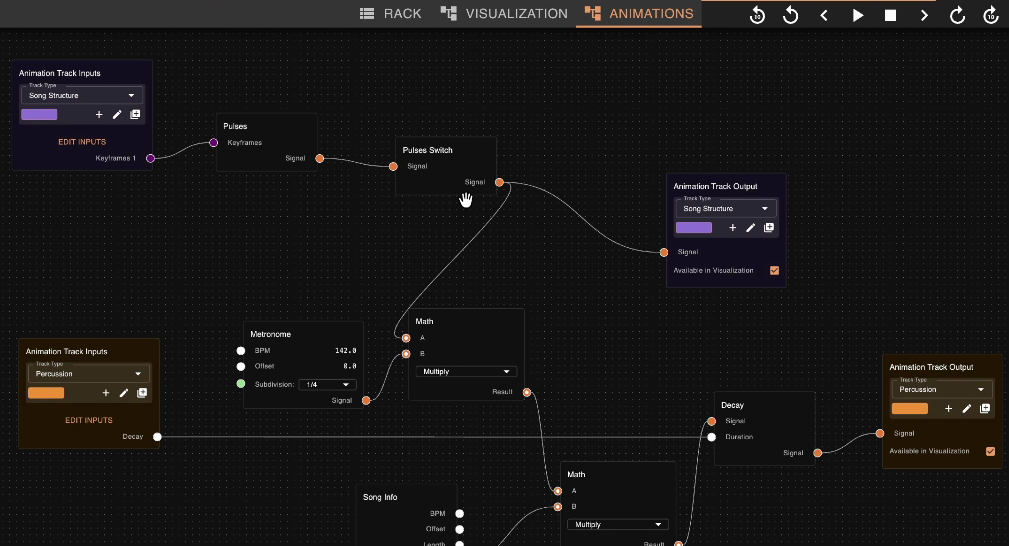Toggle Available in Visualization for Percussion output
This screenshot has height=546, width=1009.
[x=991, y=451]
